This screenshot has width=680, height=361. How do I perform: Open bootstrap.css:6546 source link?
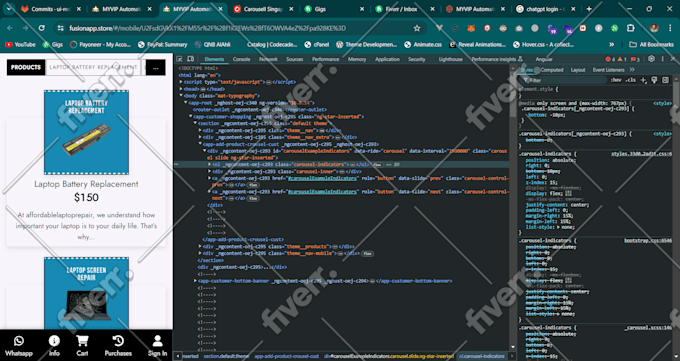tap(648, 240)
